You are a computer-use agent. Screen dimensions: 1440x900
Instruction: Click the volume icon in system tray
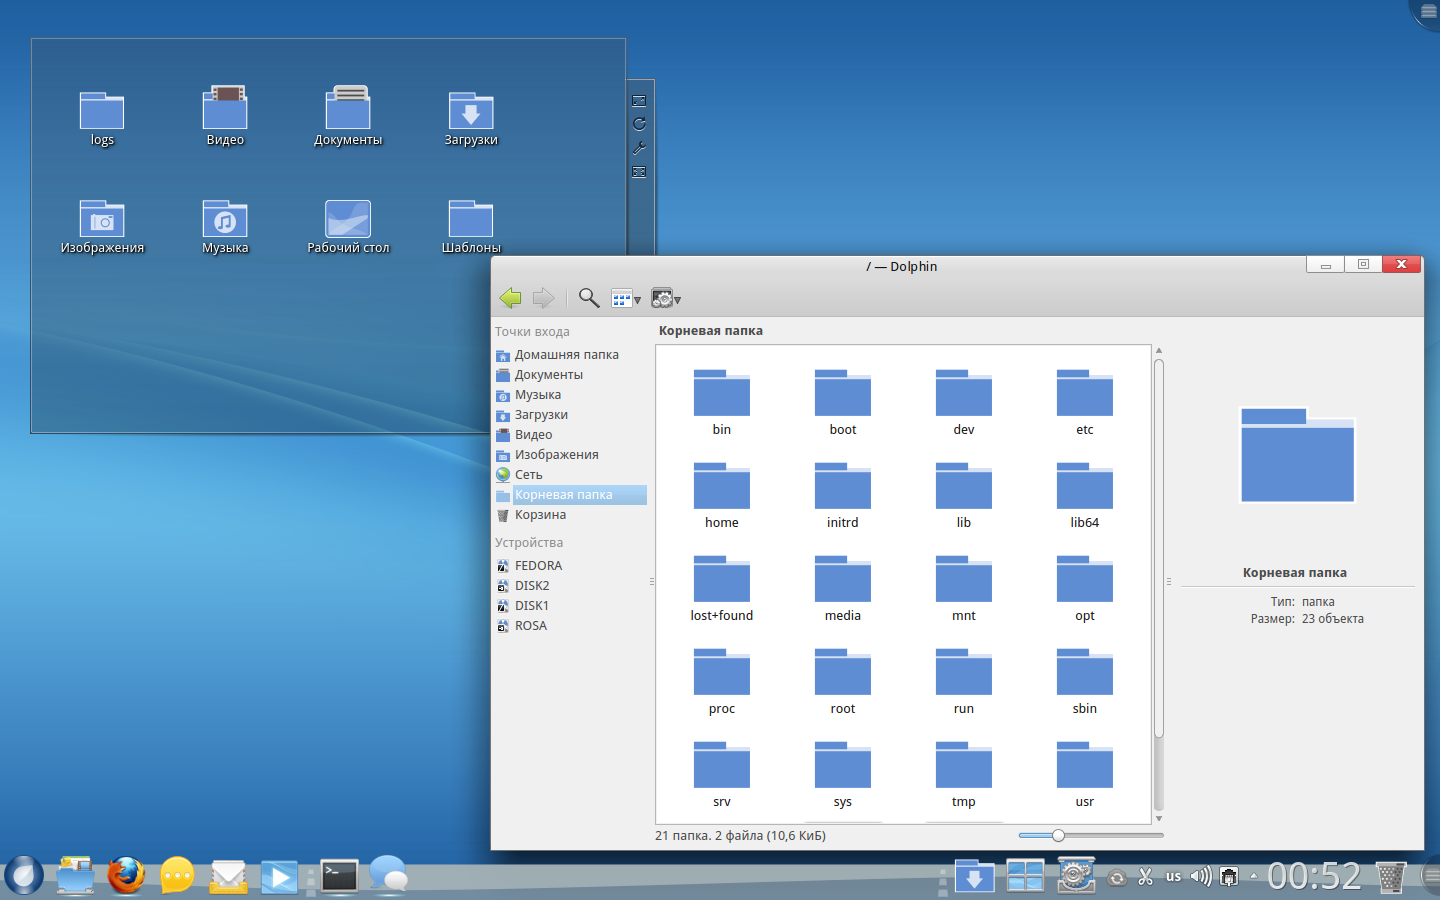(x=1200, y=877)
